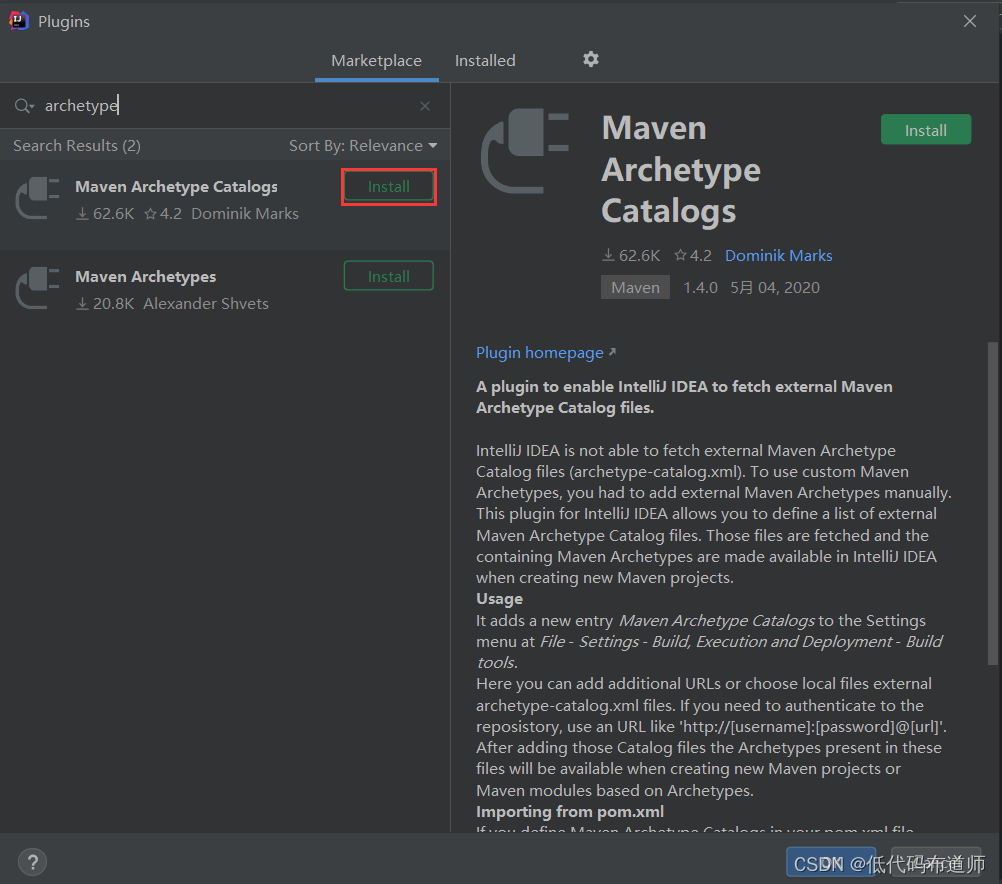Click Dominik Marks author text in results list
Image resolution: width=1002 pixels, height=884 pixels.
(245, 213)
